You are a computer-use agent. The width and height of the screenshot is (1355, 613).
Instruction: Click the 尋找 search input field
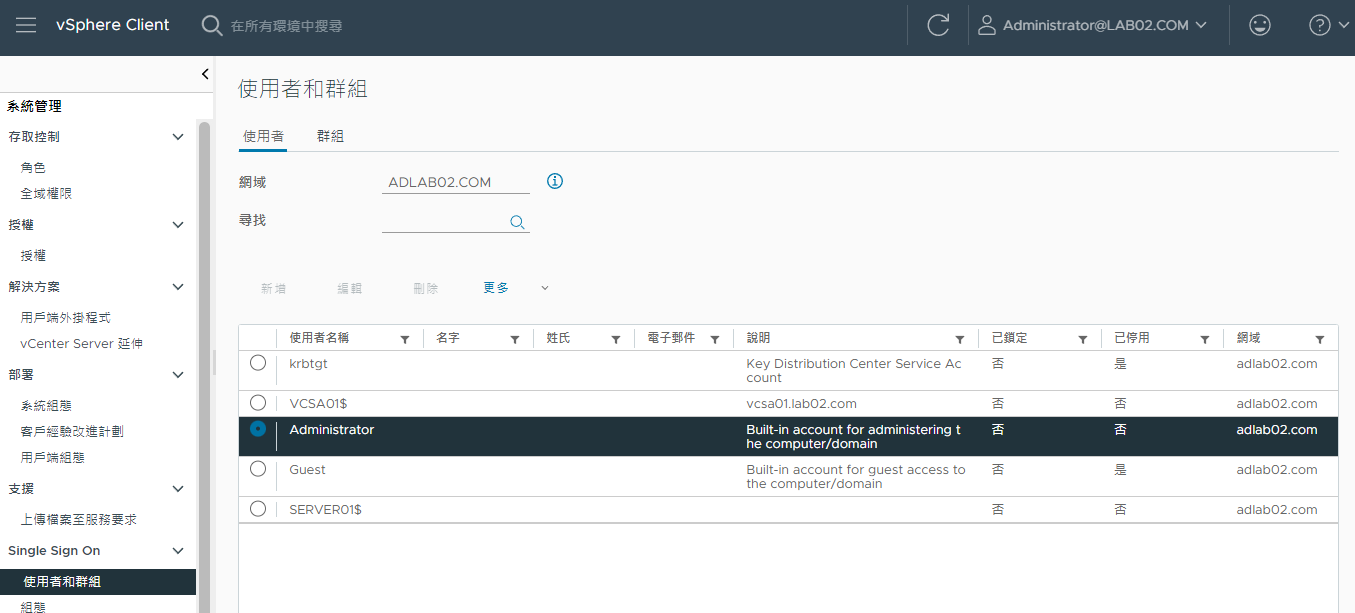tap(444, 221)
